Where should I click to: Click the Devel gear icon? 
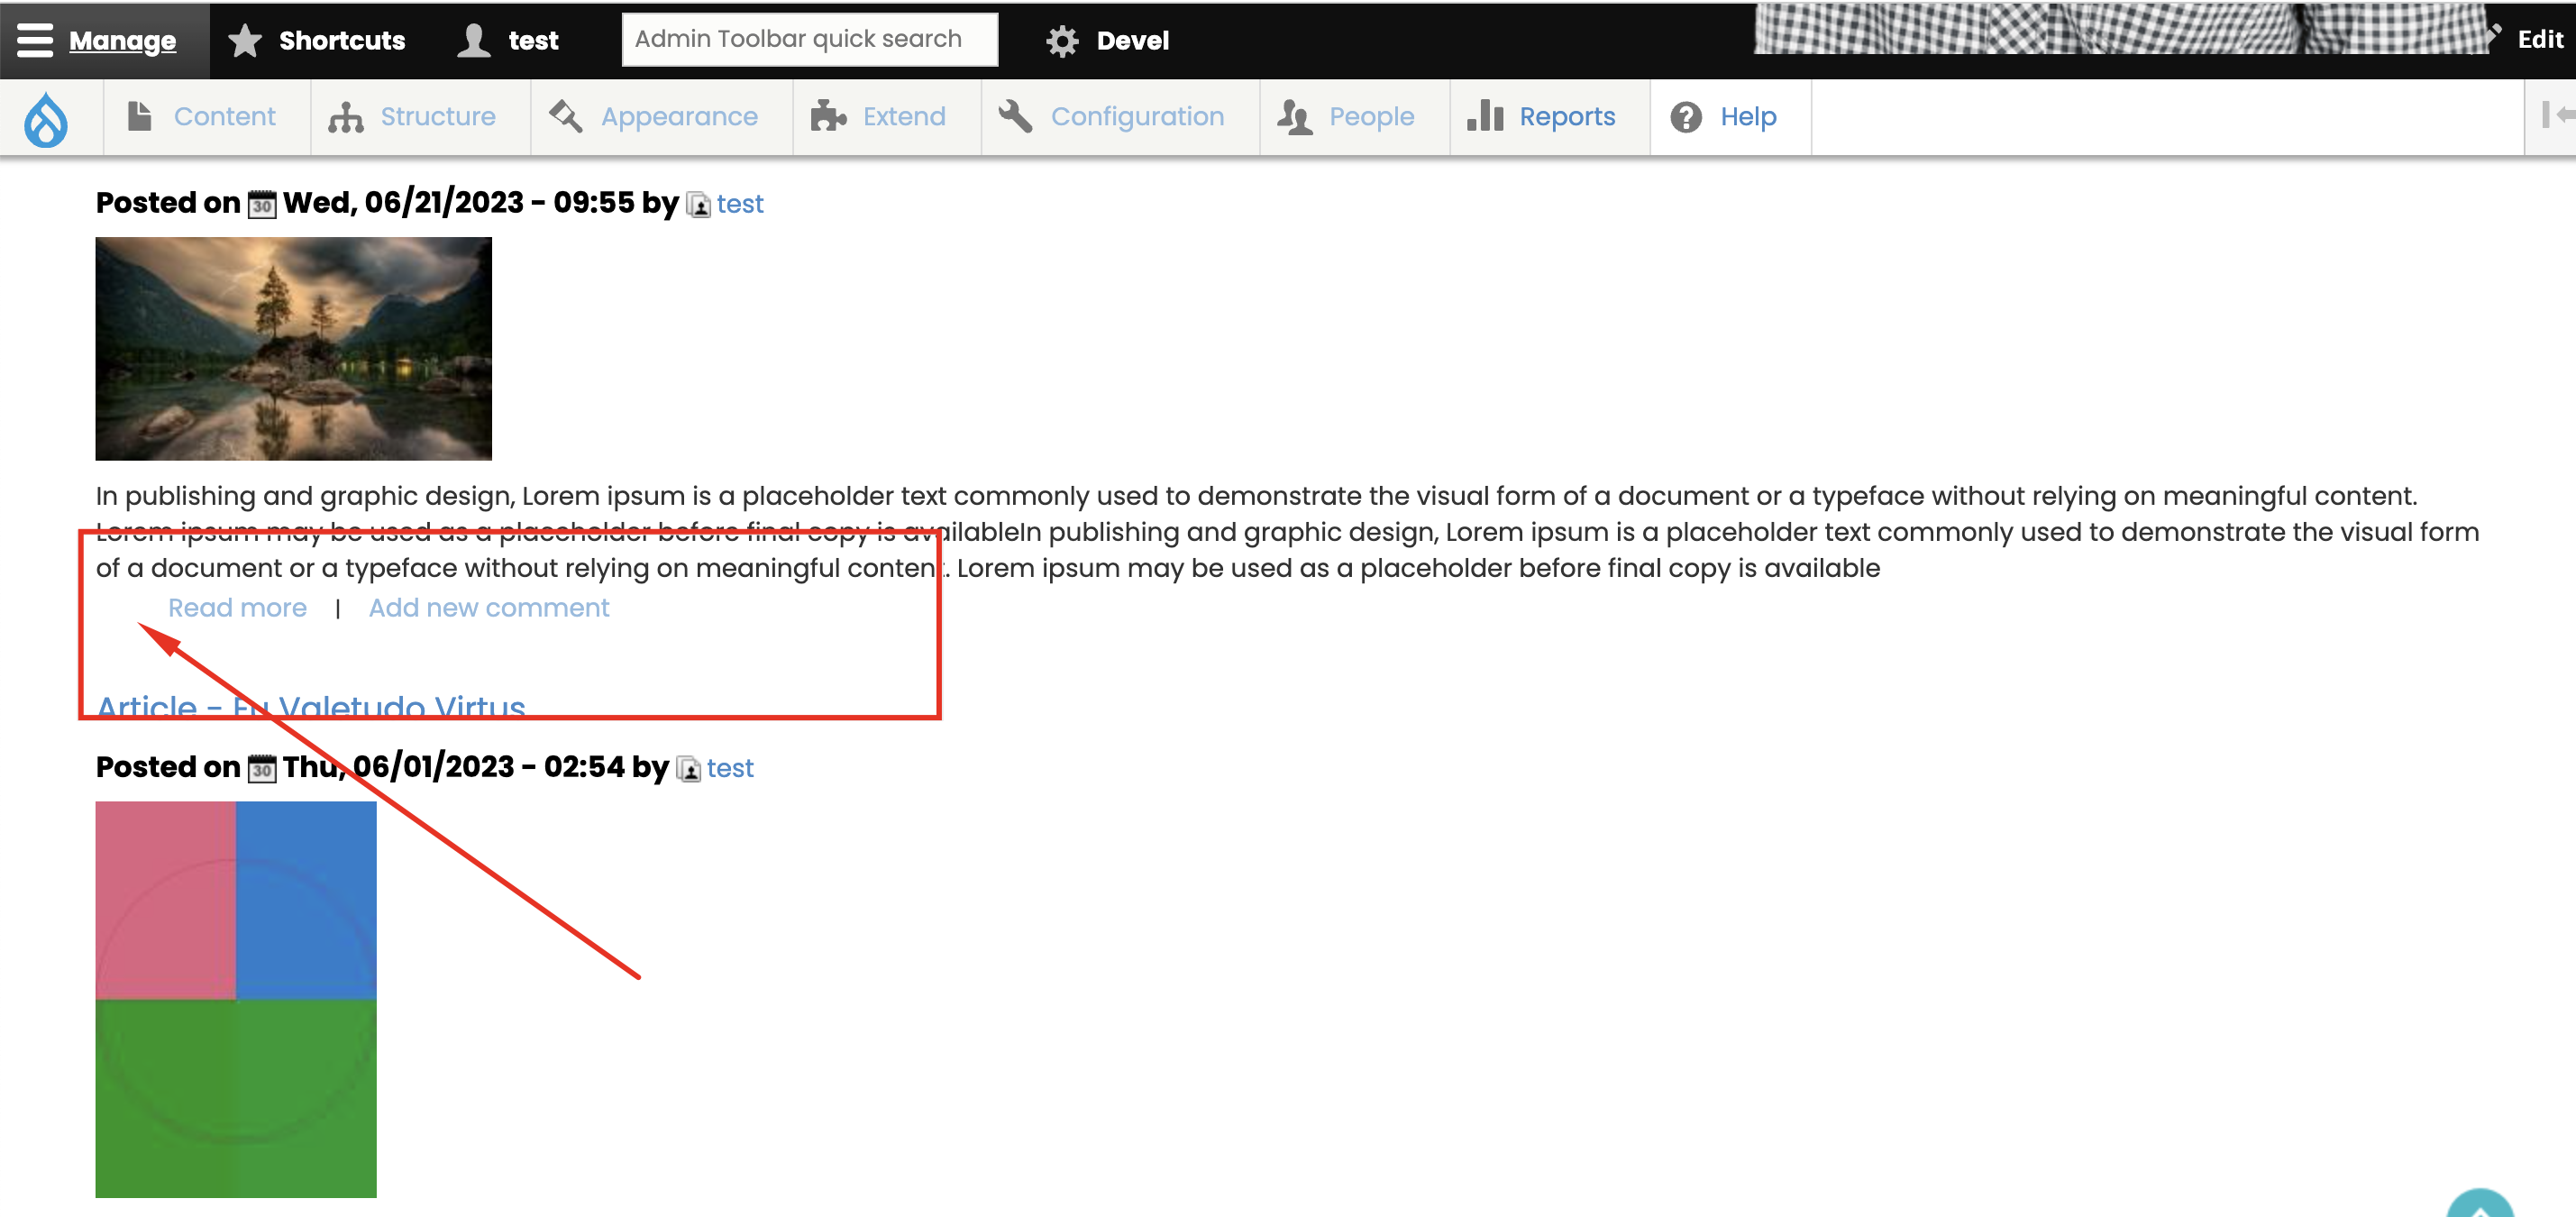click(x=1061, y=40)
